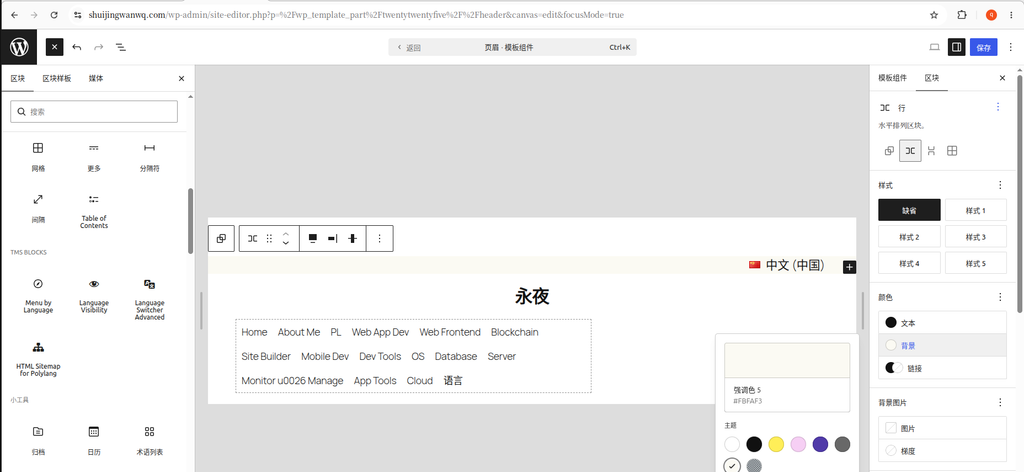Image resolution: width=1024 pixels, height=472 pixels.
Task: Apply block style 样式 4
Action: click(x=910, y=263)
